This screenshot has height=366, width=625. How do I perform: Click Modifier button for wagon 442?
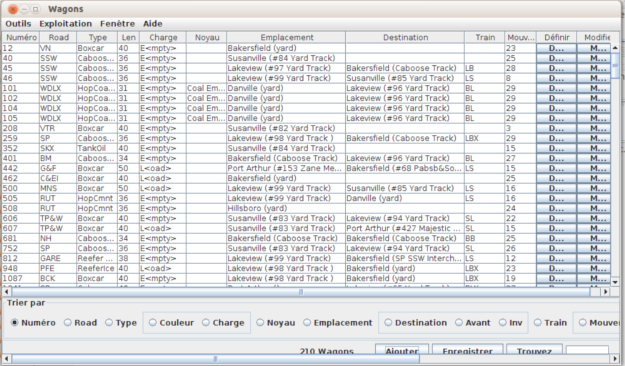point(594,168)
